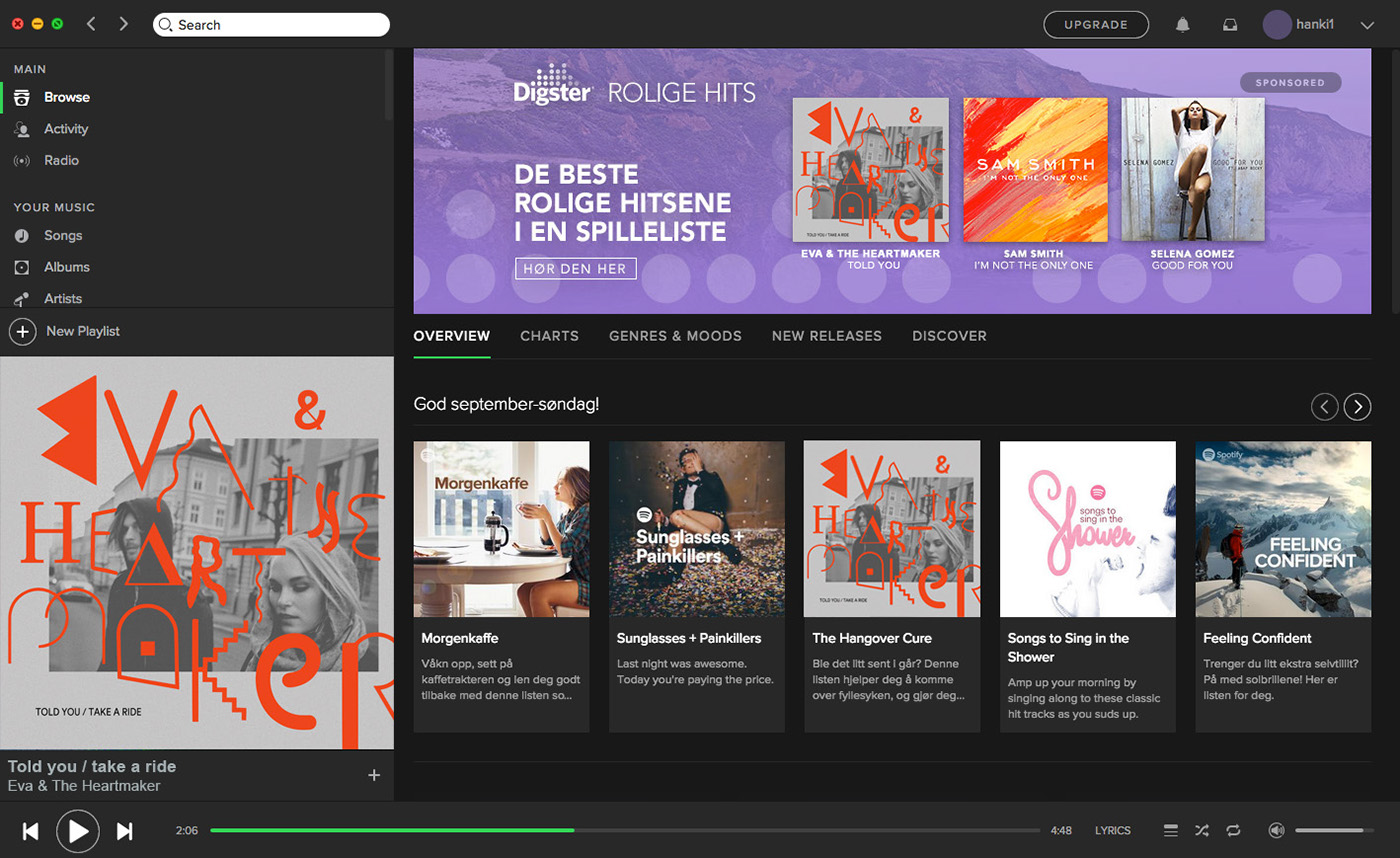1400x858 pixels.
Task: Skip to the previous track
Action: [31, 831]
